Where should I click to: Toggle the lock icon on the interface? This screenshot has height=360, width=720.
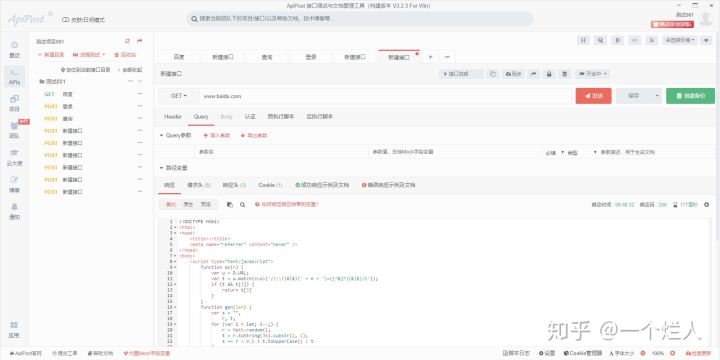pyautogui.click(x=549, y=74)
